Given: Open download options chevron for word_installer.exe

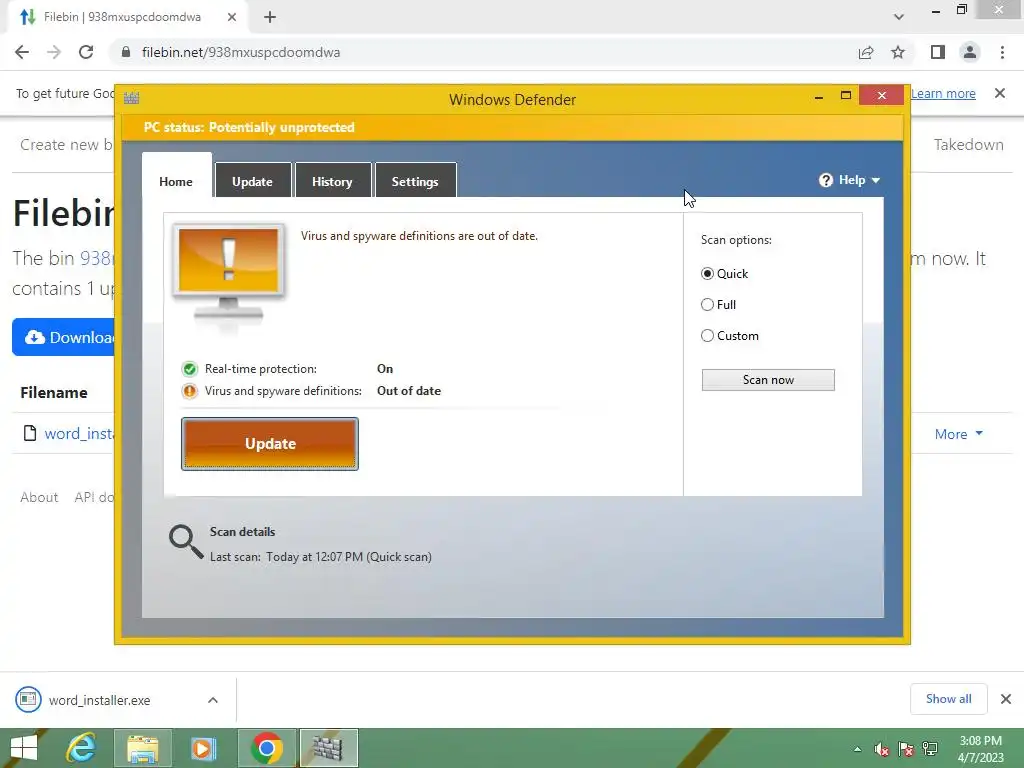Looking at the screenshot, I should [x=213, y=700].
